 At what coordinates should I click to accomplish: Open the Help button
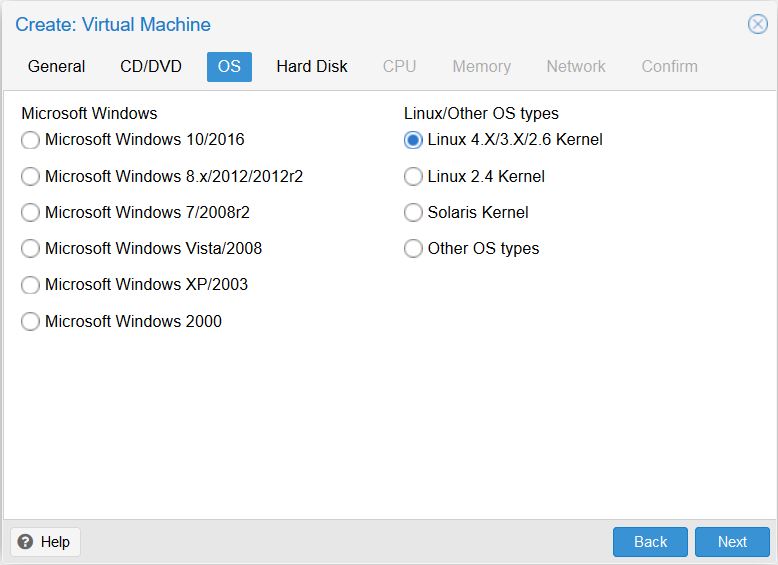point(45,542)
